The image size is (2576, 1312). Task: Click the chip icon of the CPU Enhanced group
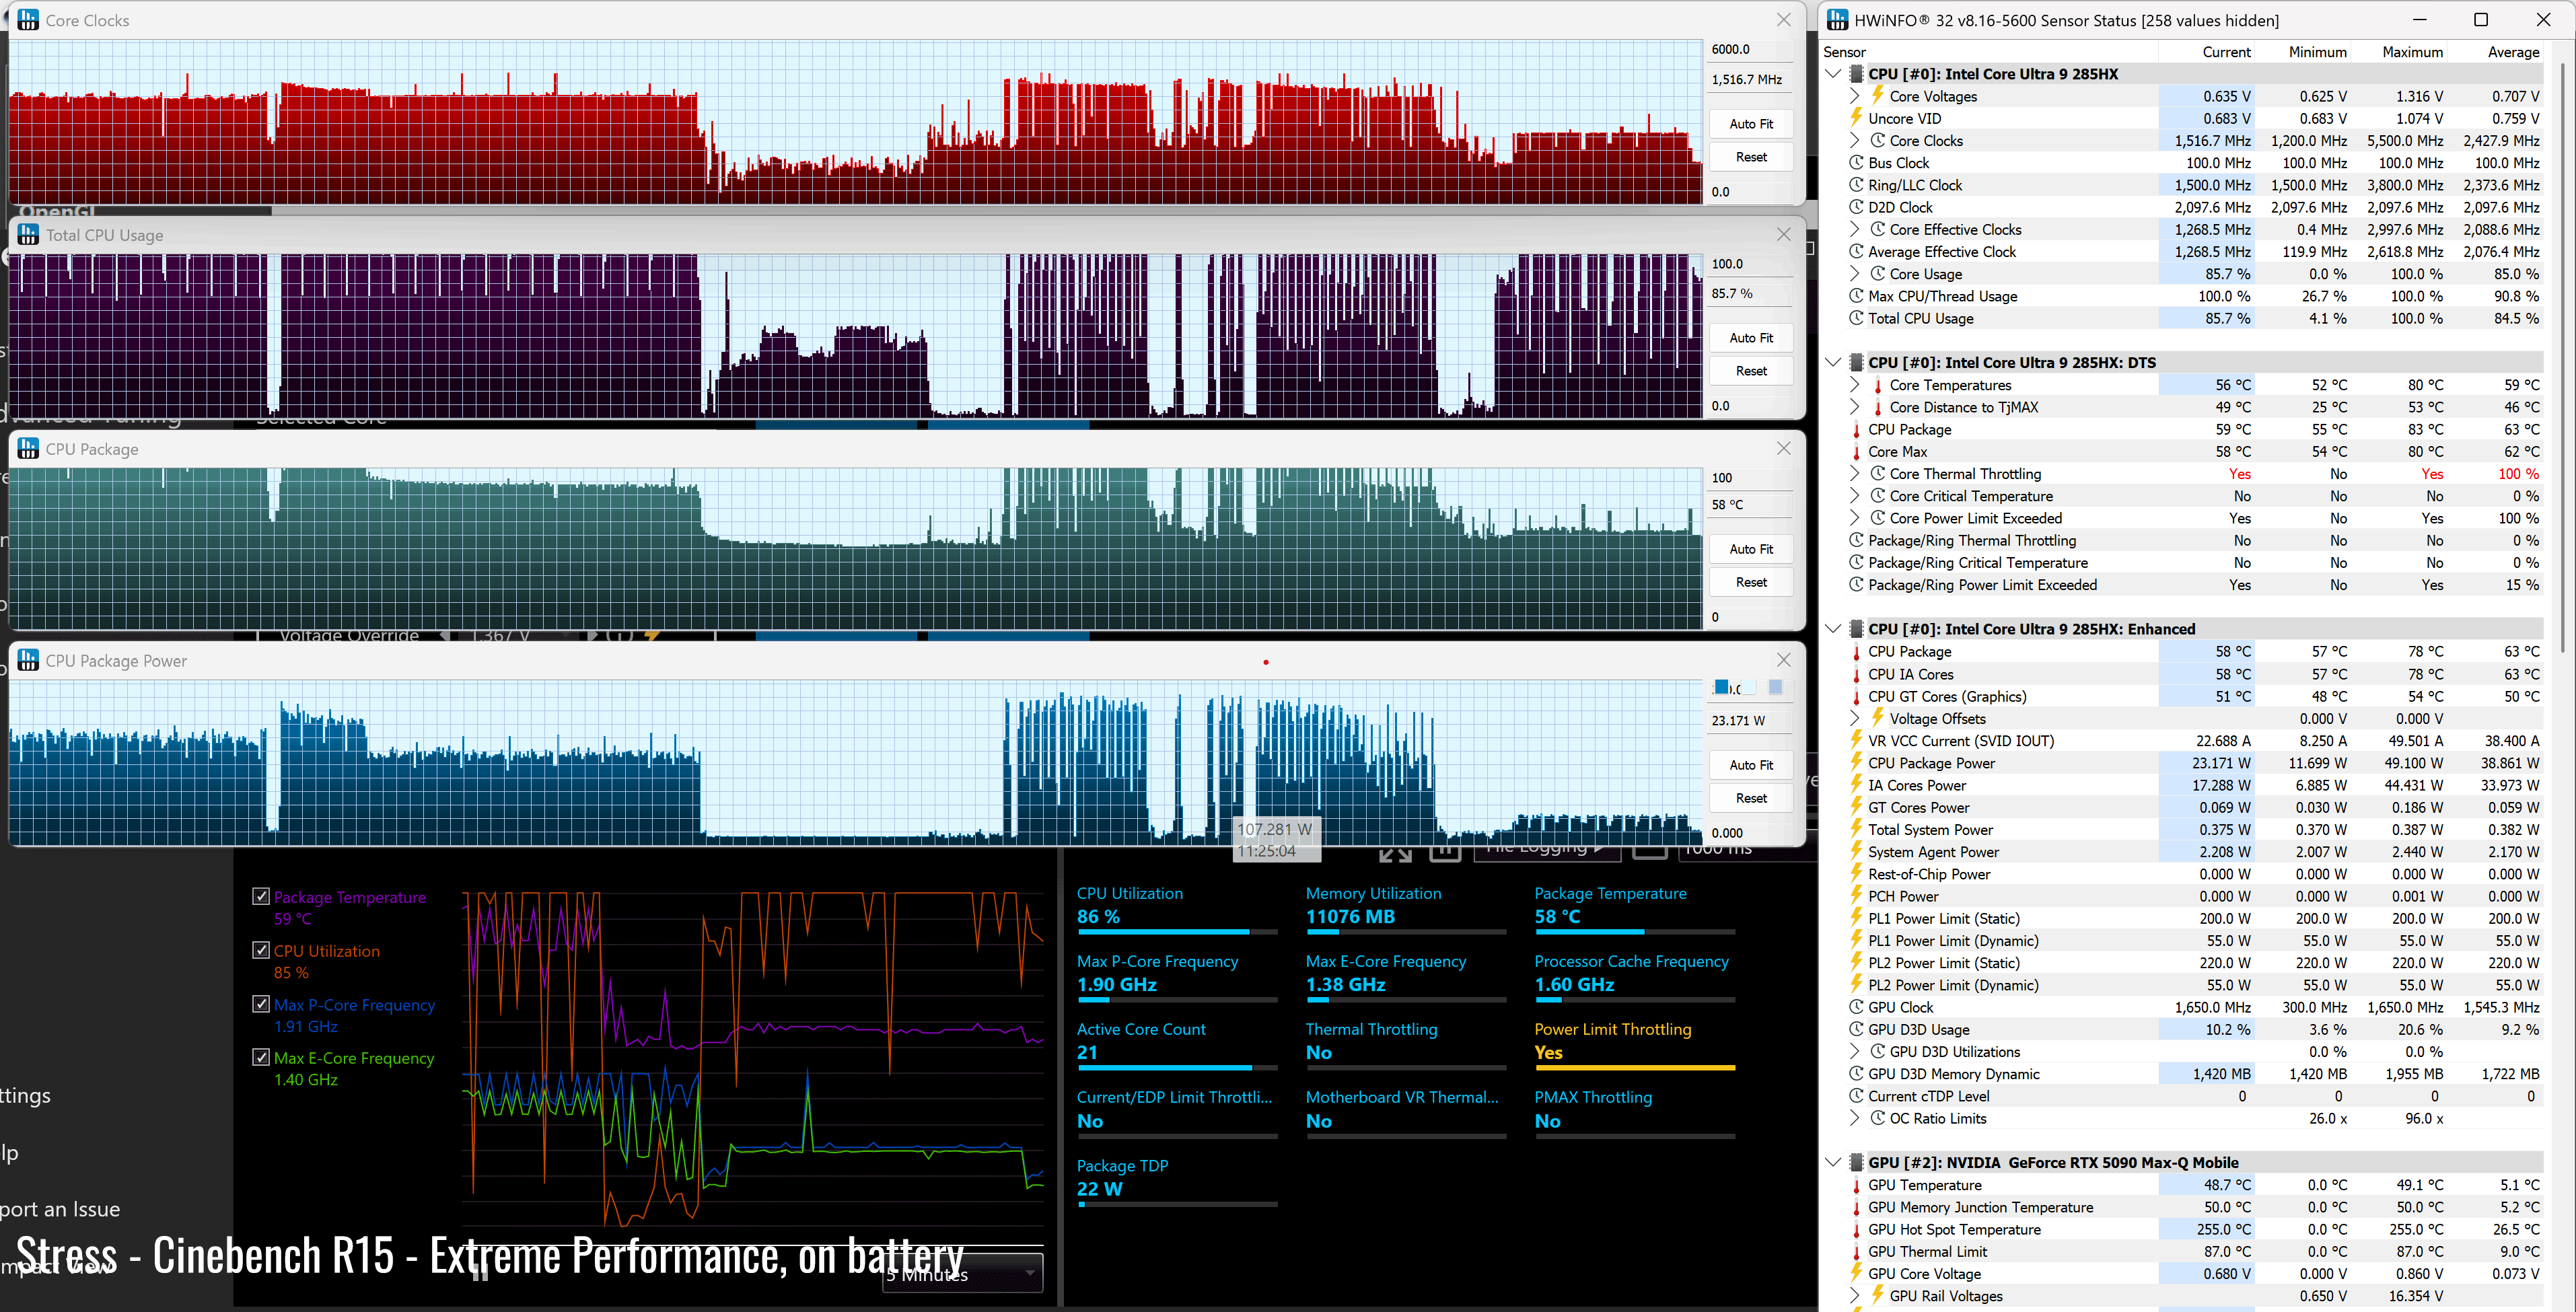click(x=1856, y=629)
